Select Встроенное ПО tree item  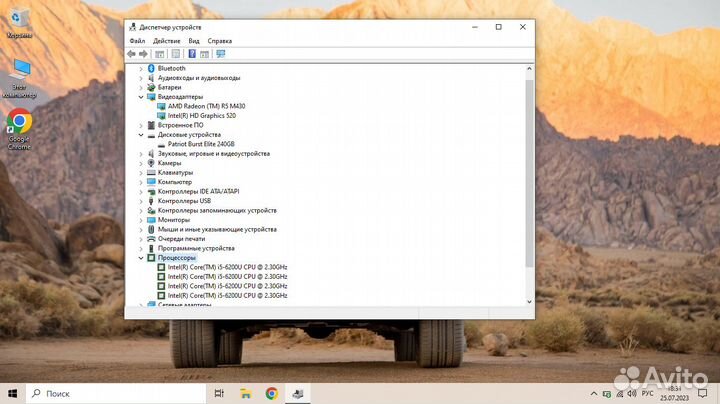tap(180, 125)
